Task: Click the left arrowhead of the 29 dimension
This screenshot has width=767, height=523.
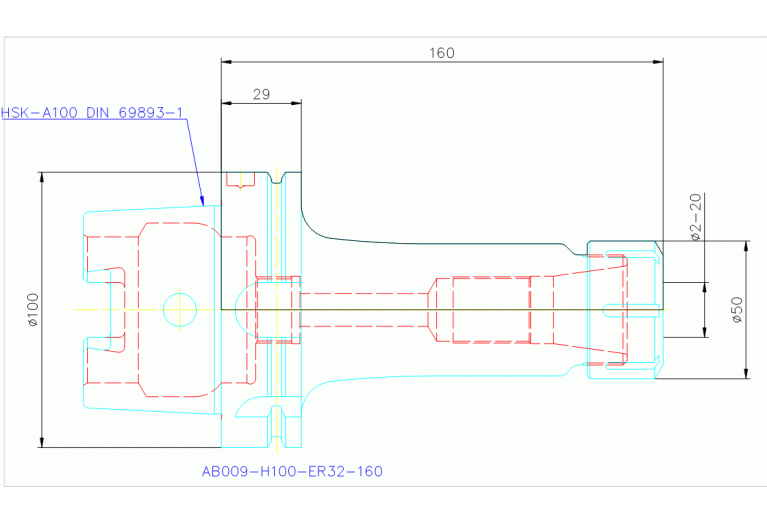Action: pyautogui.click(x=226, y=103)
